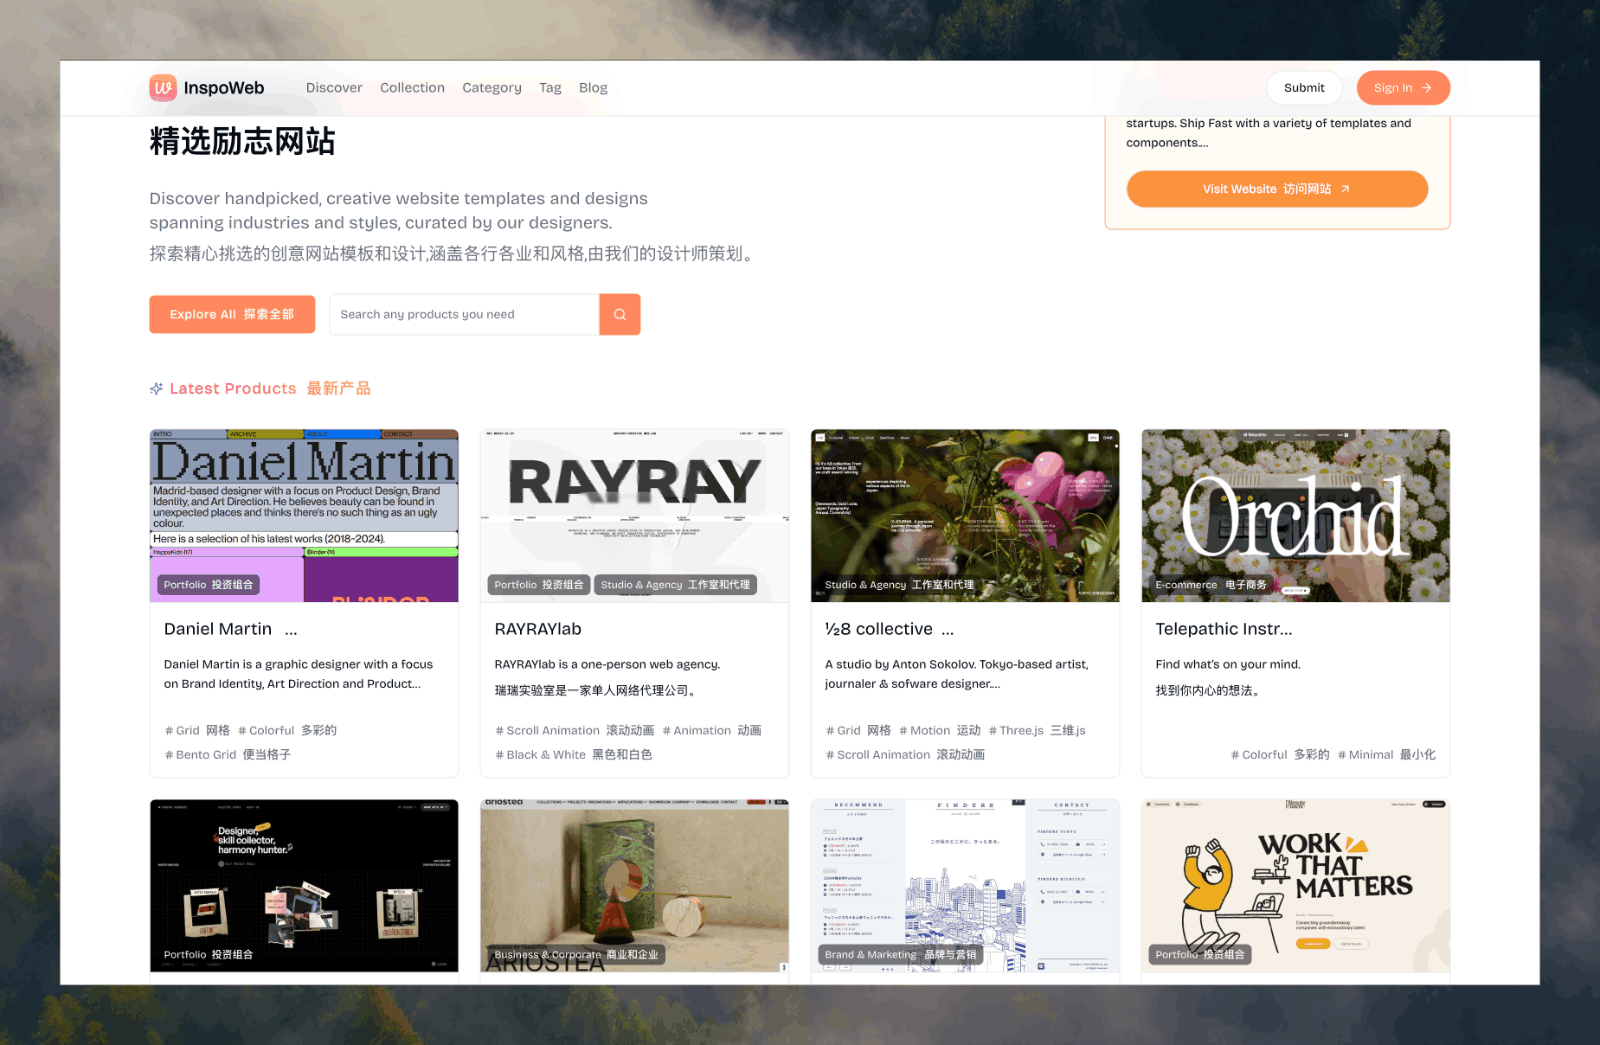Click 'Find what's on your mind.' text
The height and width of the screenshot is (1045, 1600).
(1228, 664)
